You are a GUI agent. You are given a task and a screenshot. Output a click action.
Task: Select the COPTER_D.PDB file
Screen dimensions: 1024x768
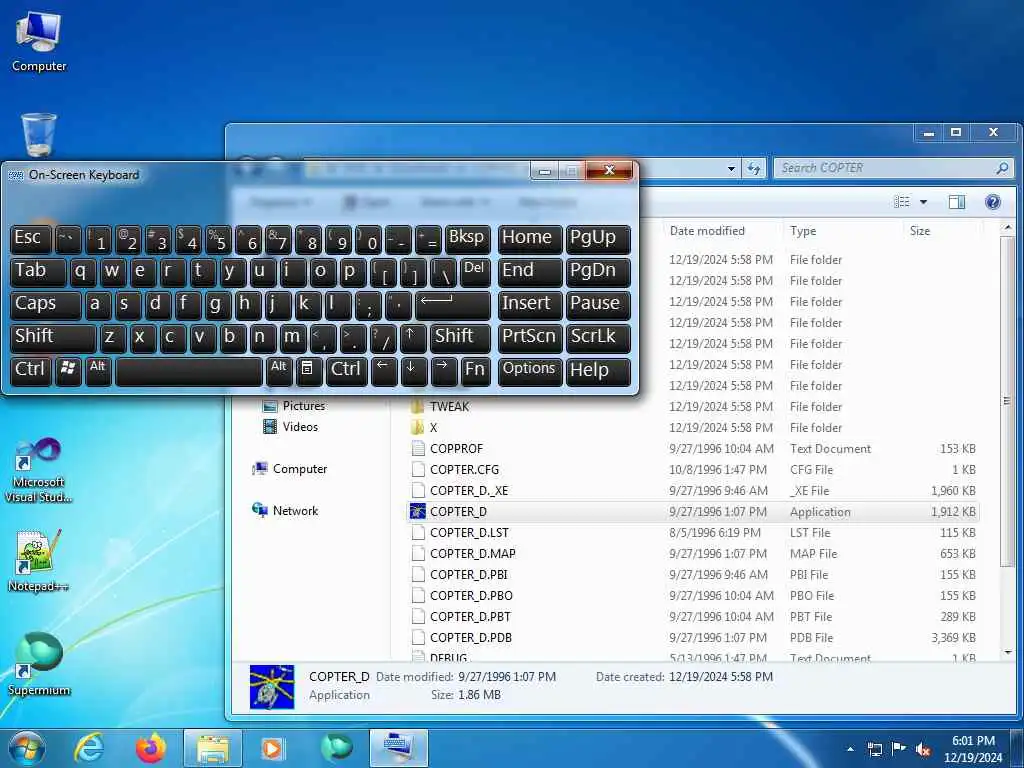tap(461, 637)
